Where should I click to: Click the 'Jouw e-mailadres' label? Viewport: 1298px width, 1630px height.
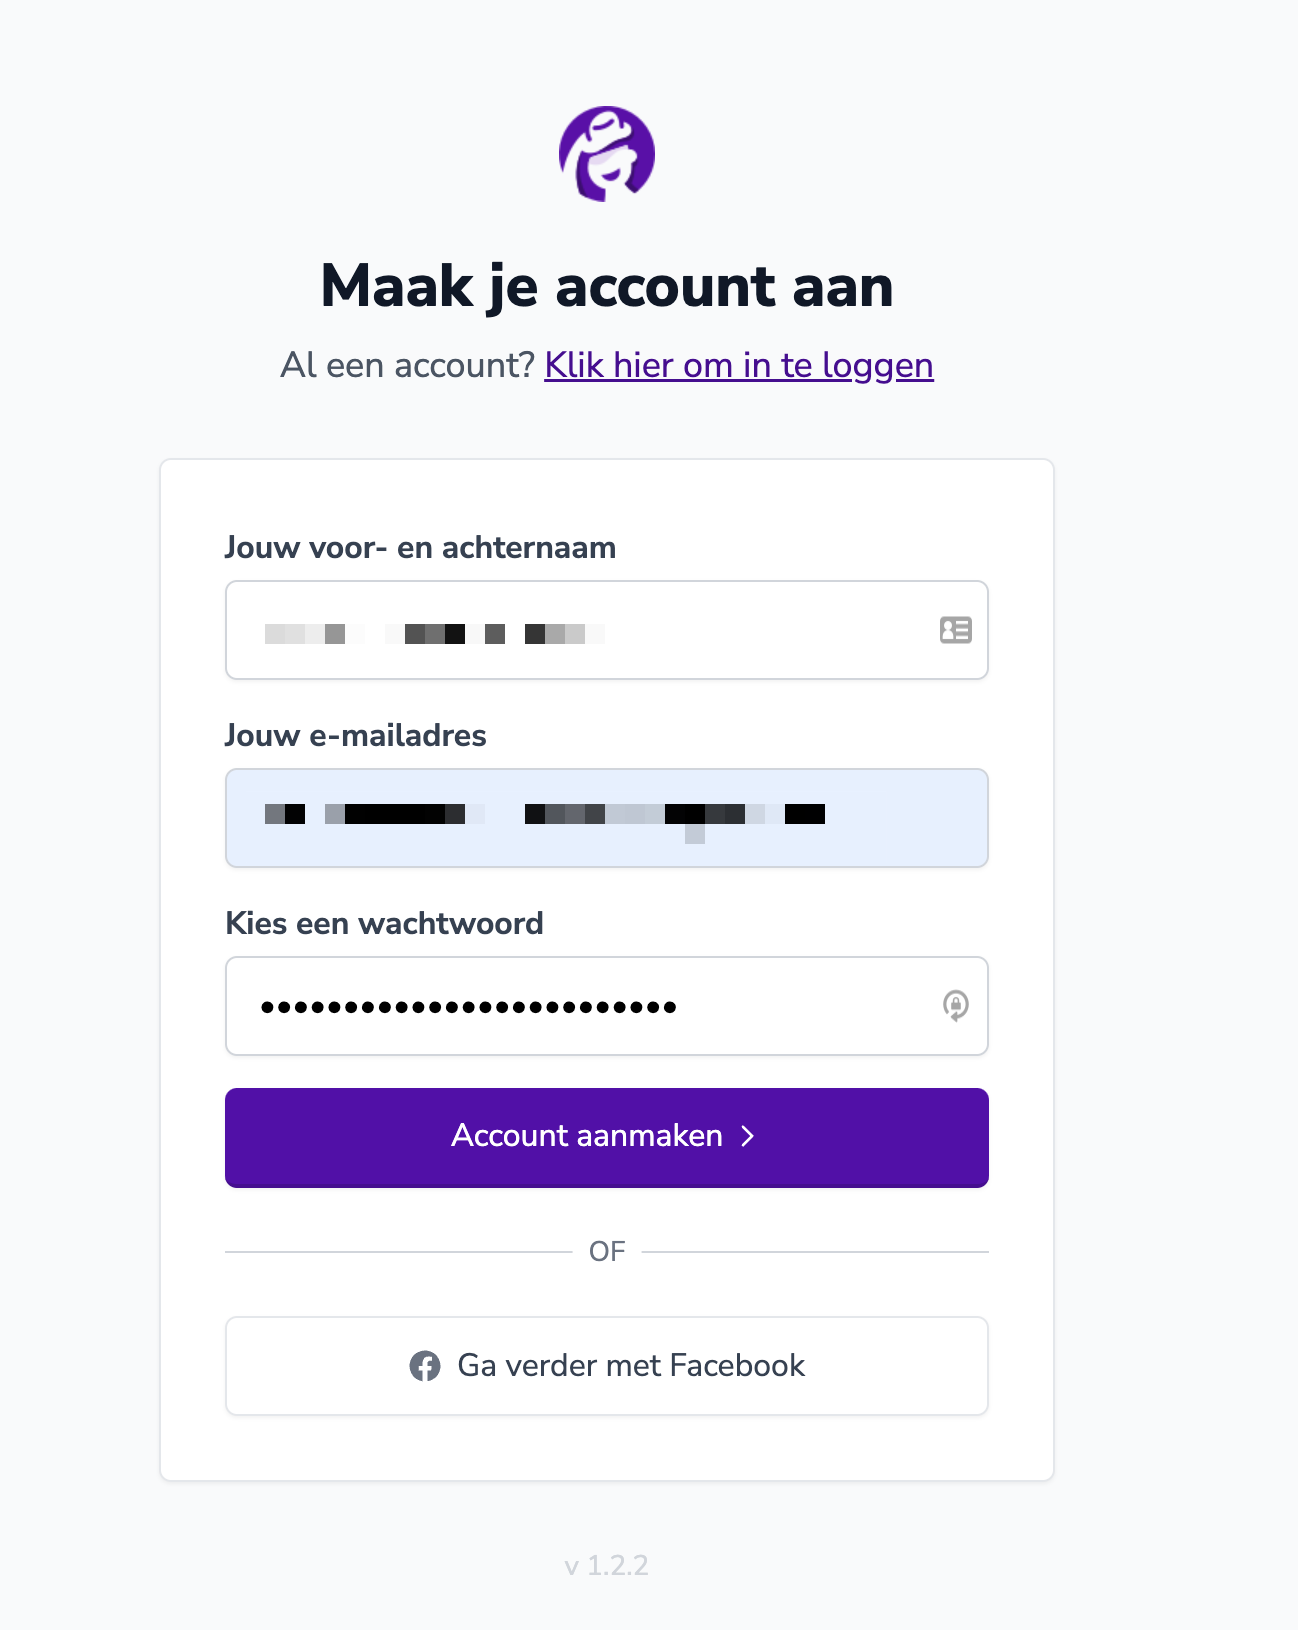pyautogui.click(x=356, y=735)
